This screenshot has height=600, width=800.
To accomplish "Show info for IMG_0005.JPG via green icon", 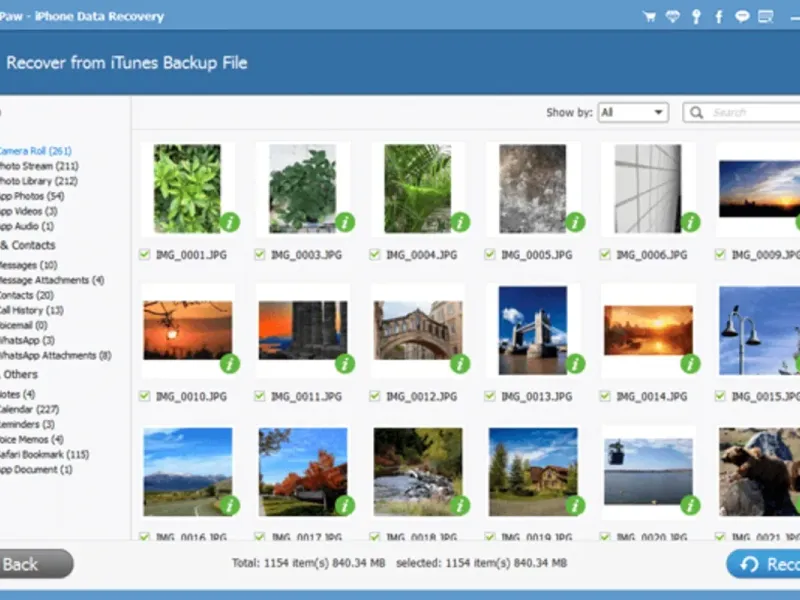I will coord(576,222).
